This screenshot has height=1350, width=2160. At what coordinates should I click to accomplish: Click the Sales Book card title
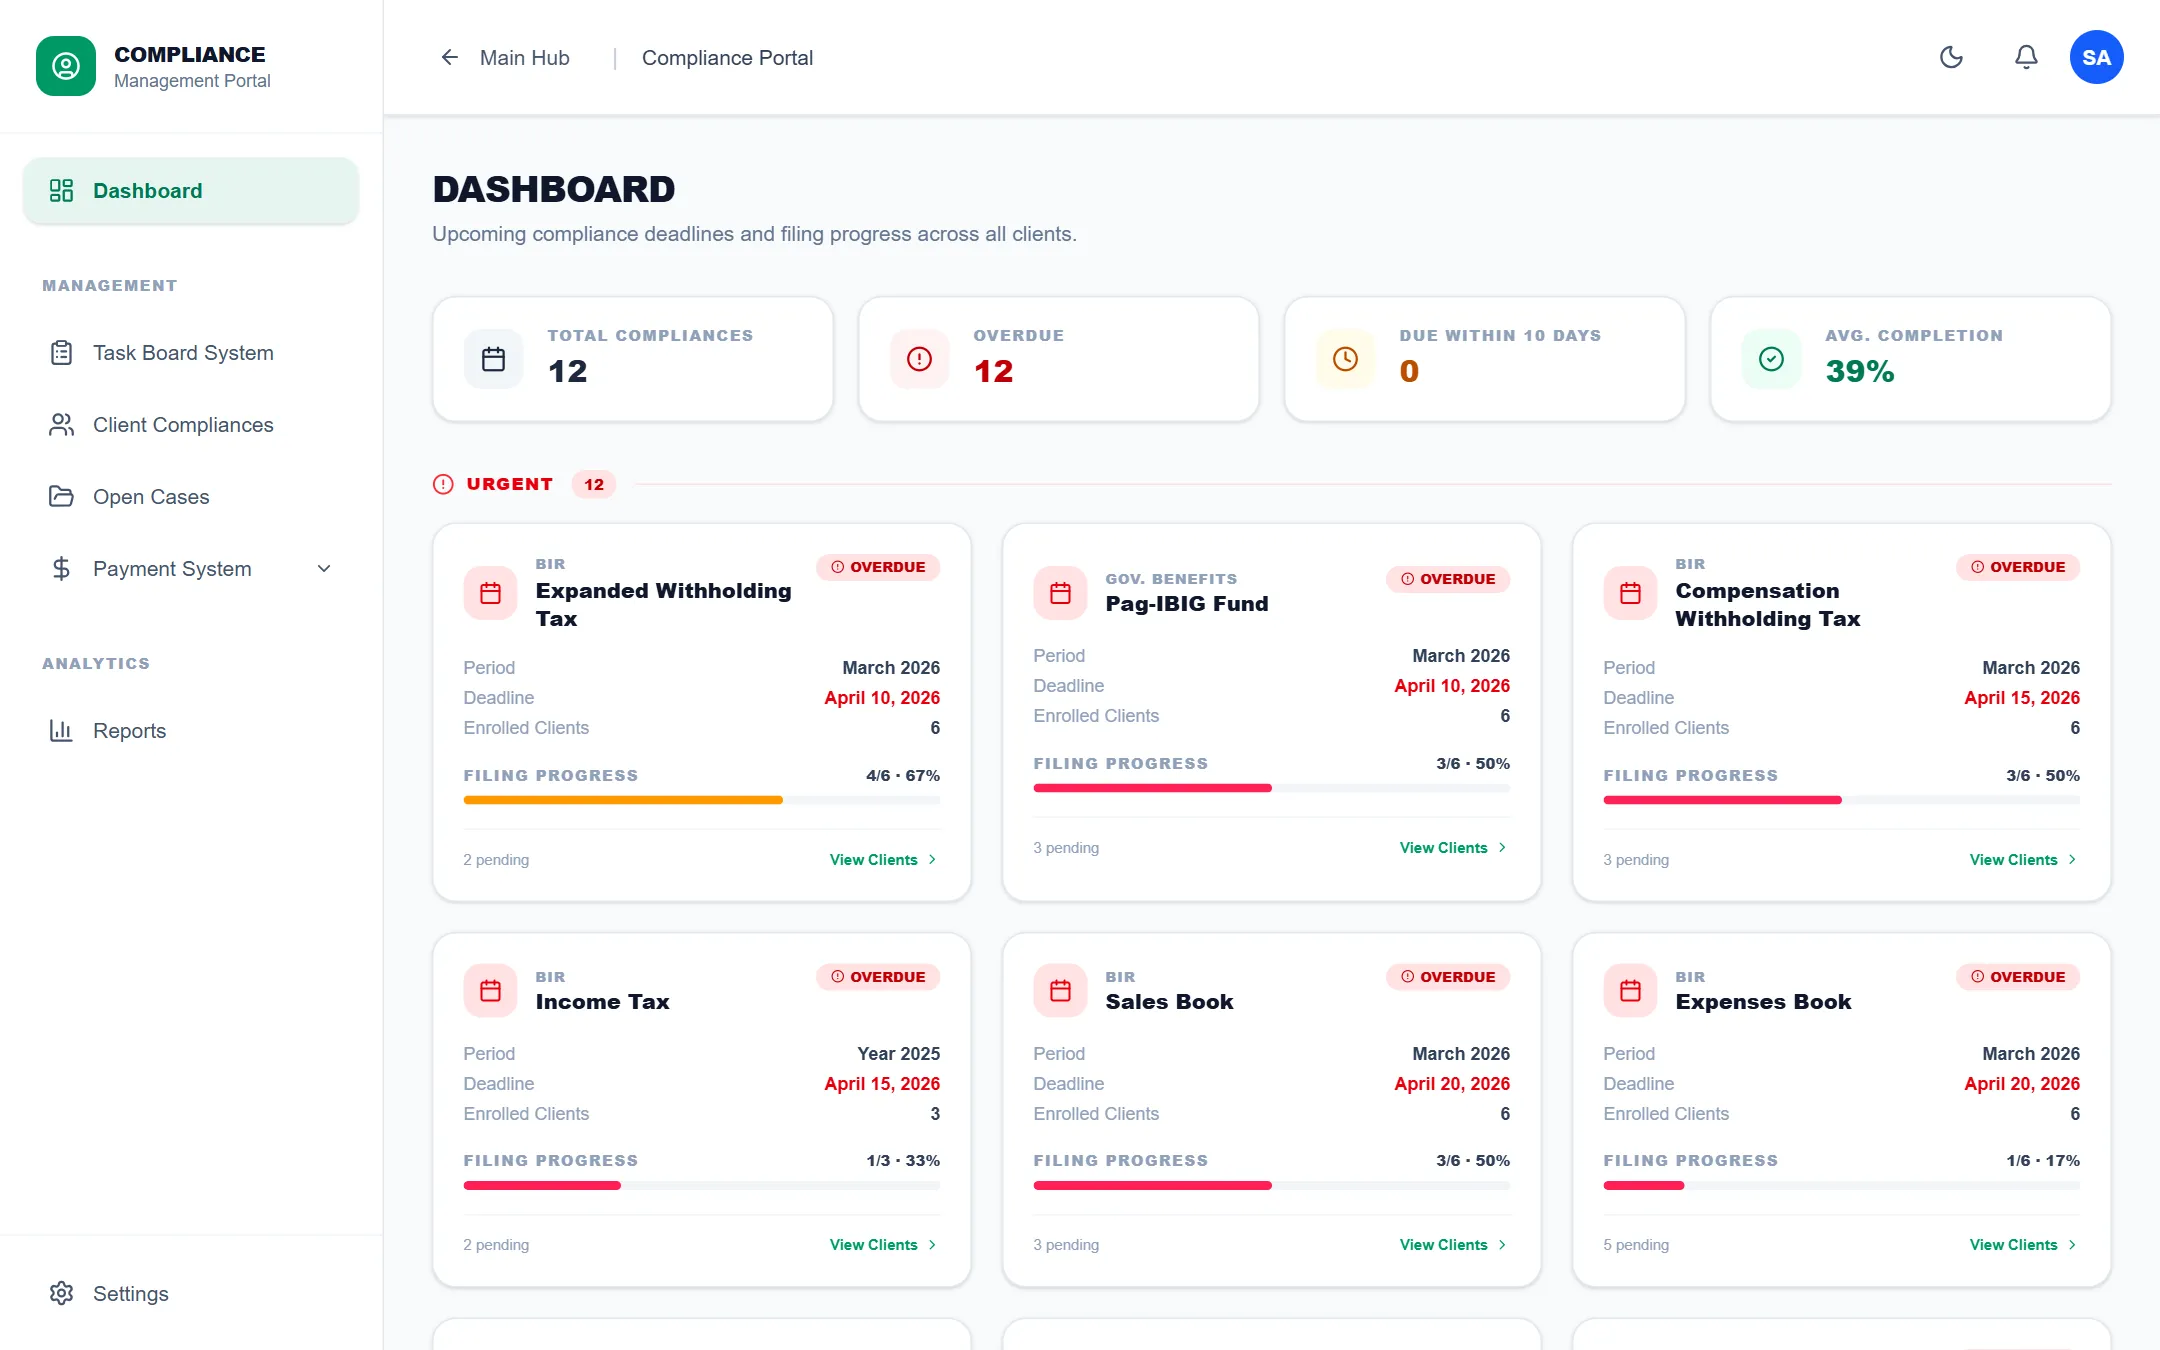(1169, 1002)
